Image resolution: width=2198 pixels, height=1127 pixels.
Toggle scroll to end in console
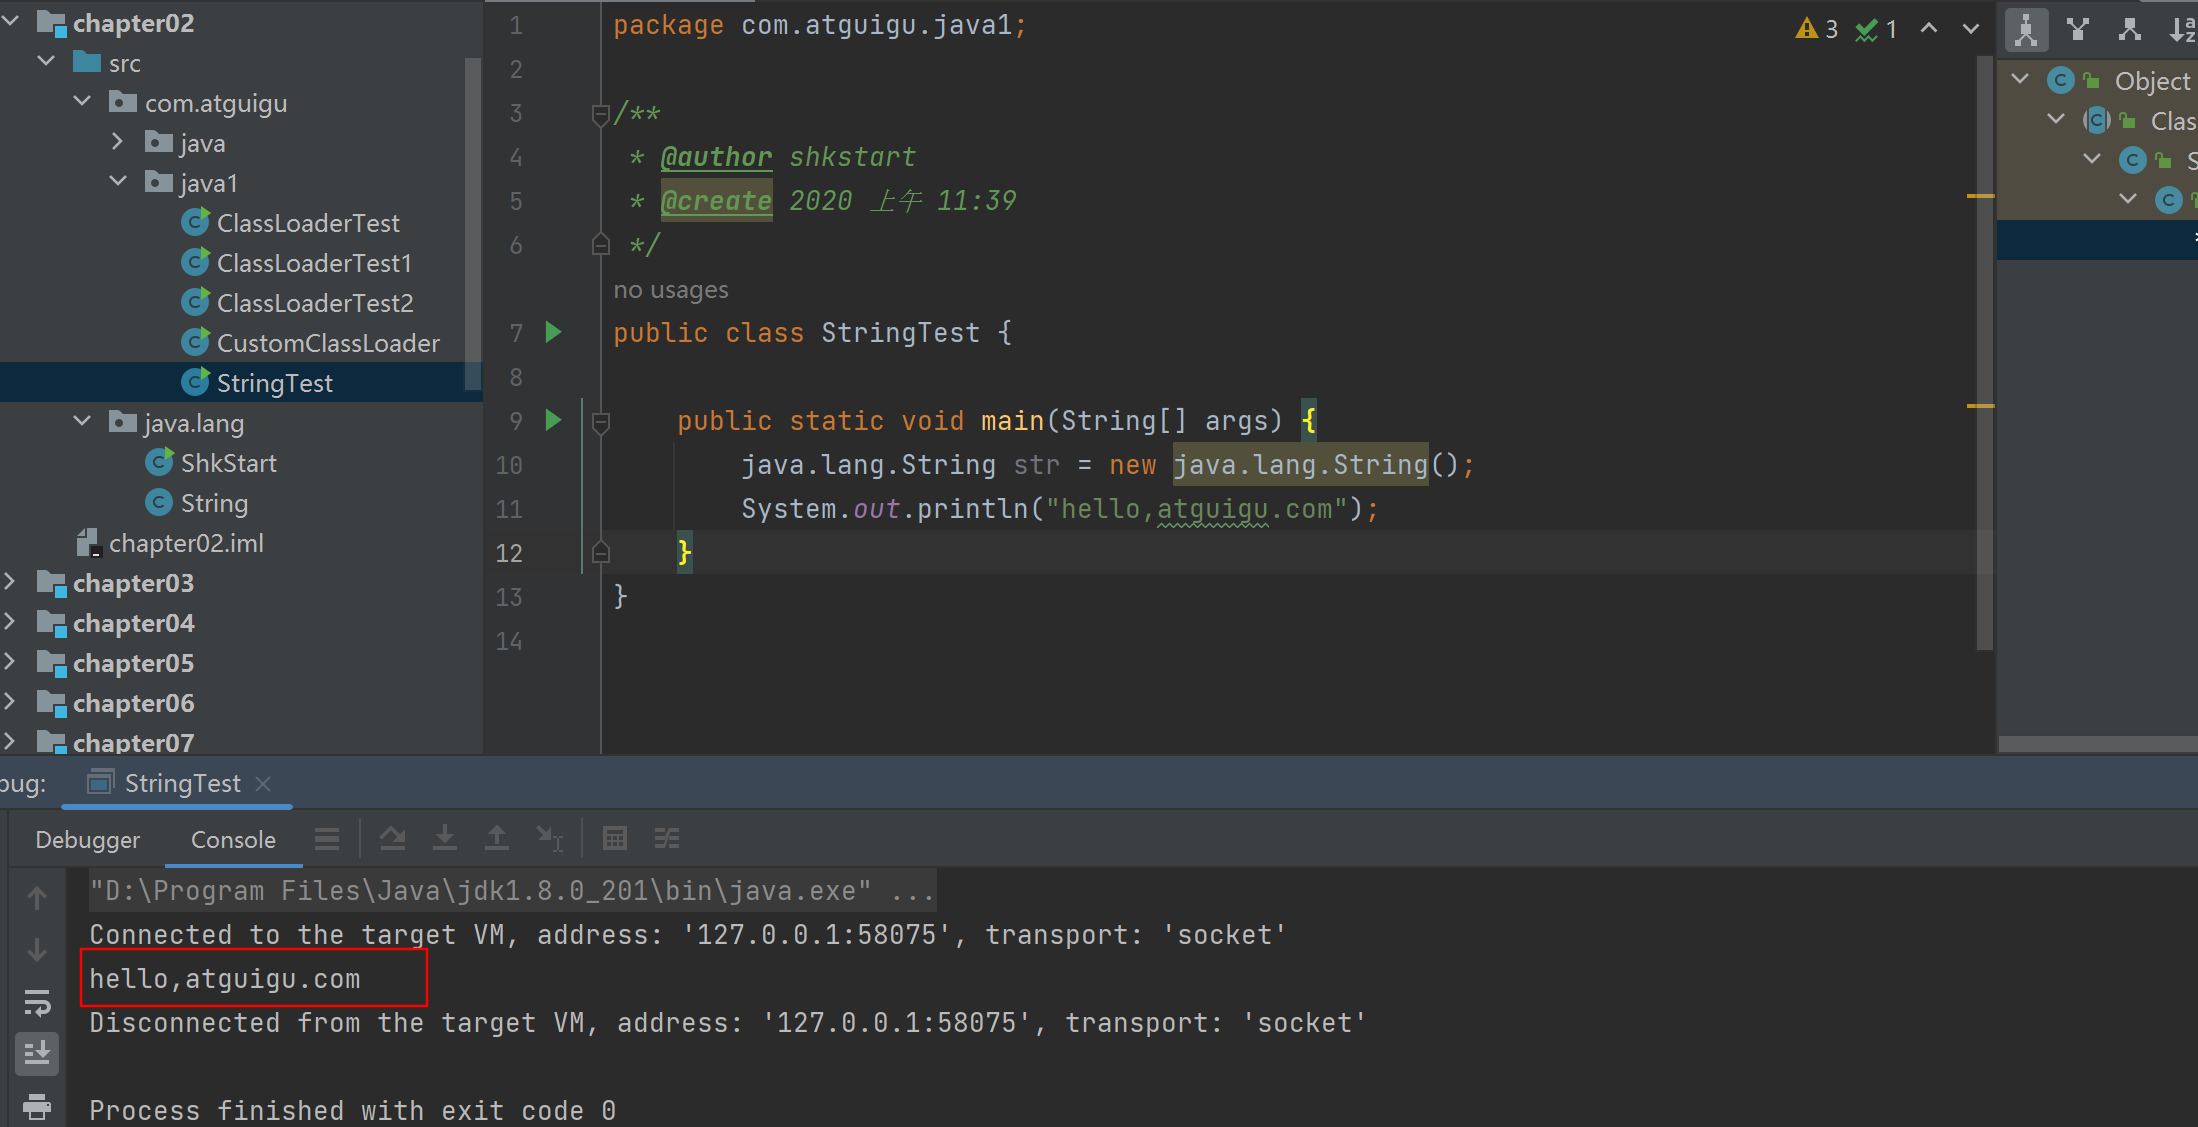(37, 1053)
